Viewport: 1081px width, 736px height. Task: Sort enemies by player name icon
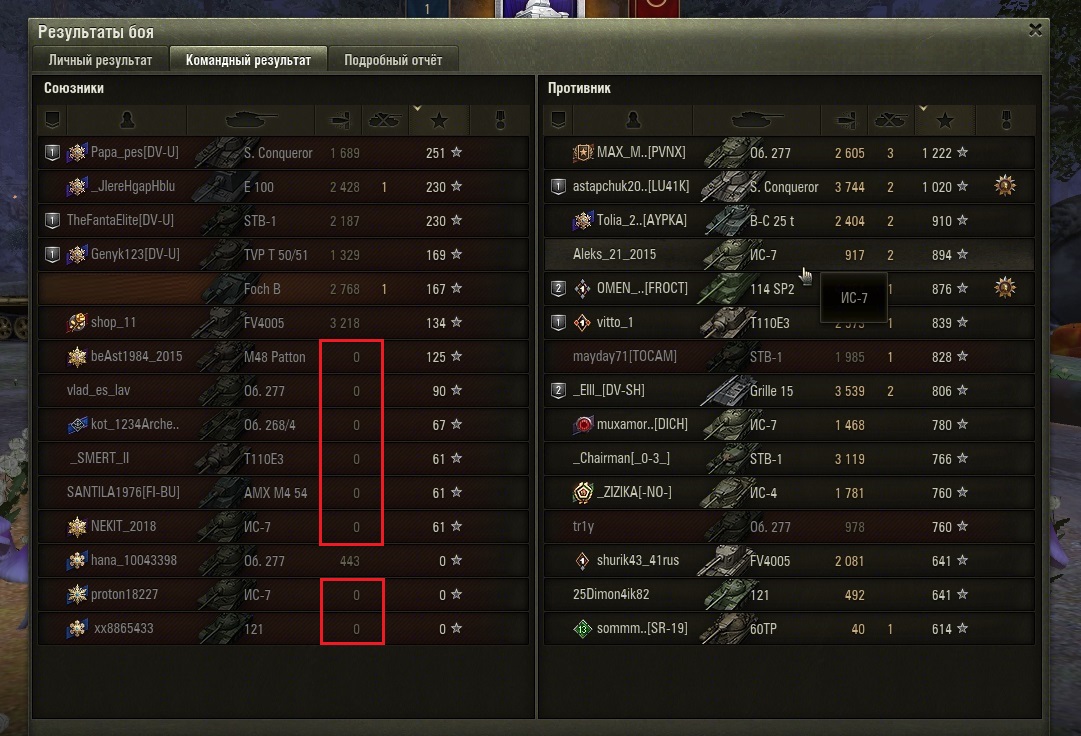[632, 121]
